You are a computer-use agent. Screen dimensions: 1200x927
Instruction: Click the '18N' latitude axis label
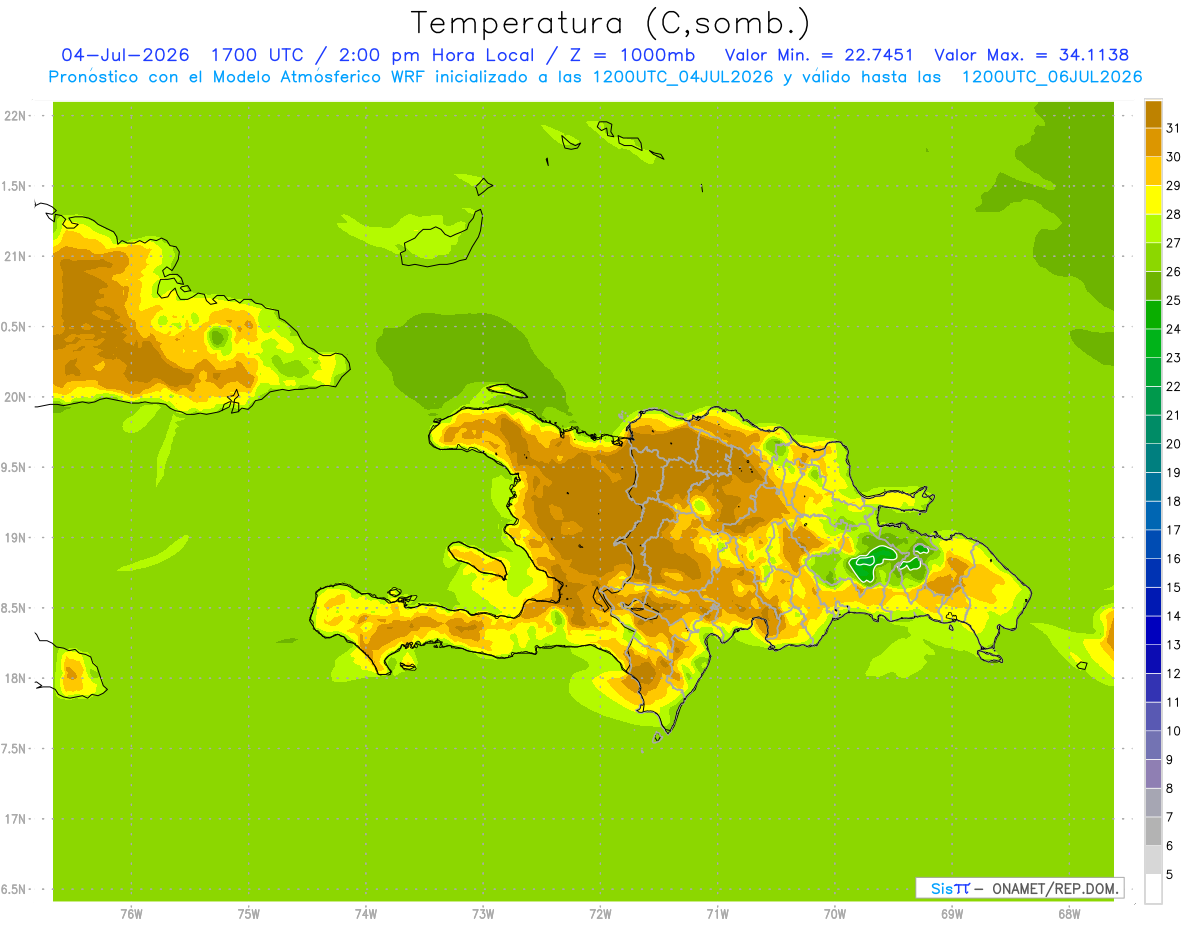[16, 678]
